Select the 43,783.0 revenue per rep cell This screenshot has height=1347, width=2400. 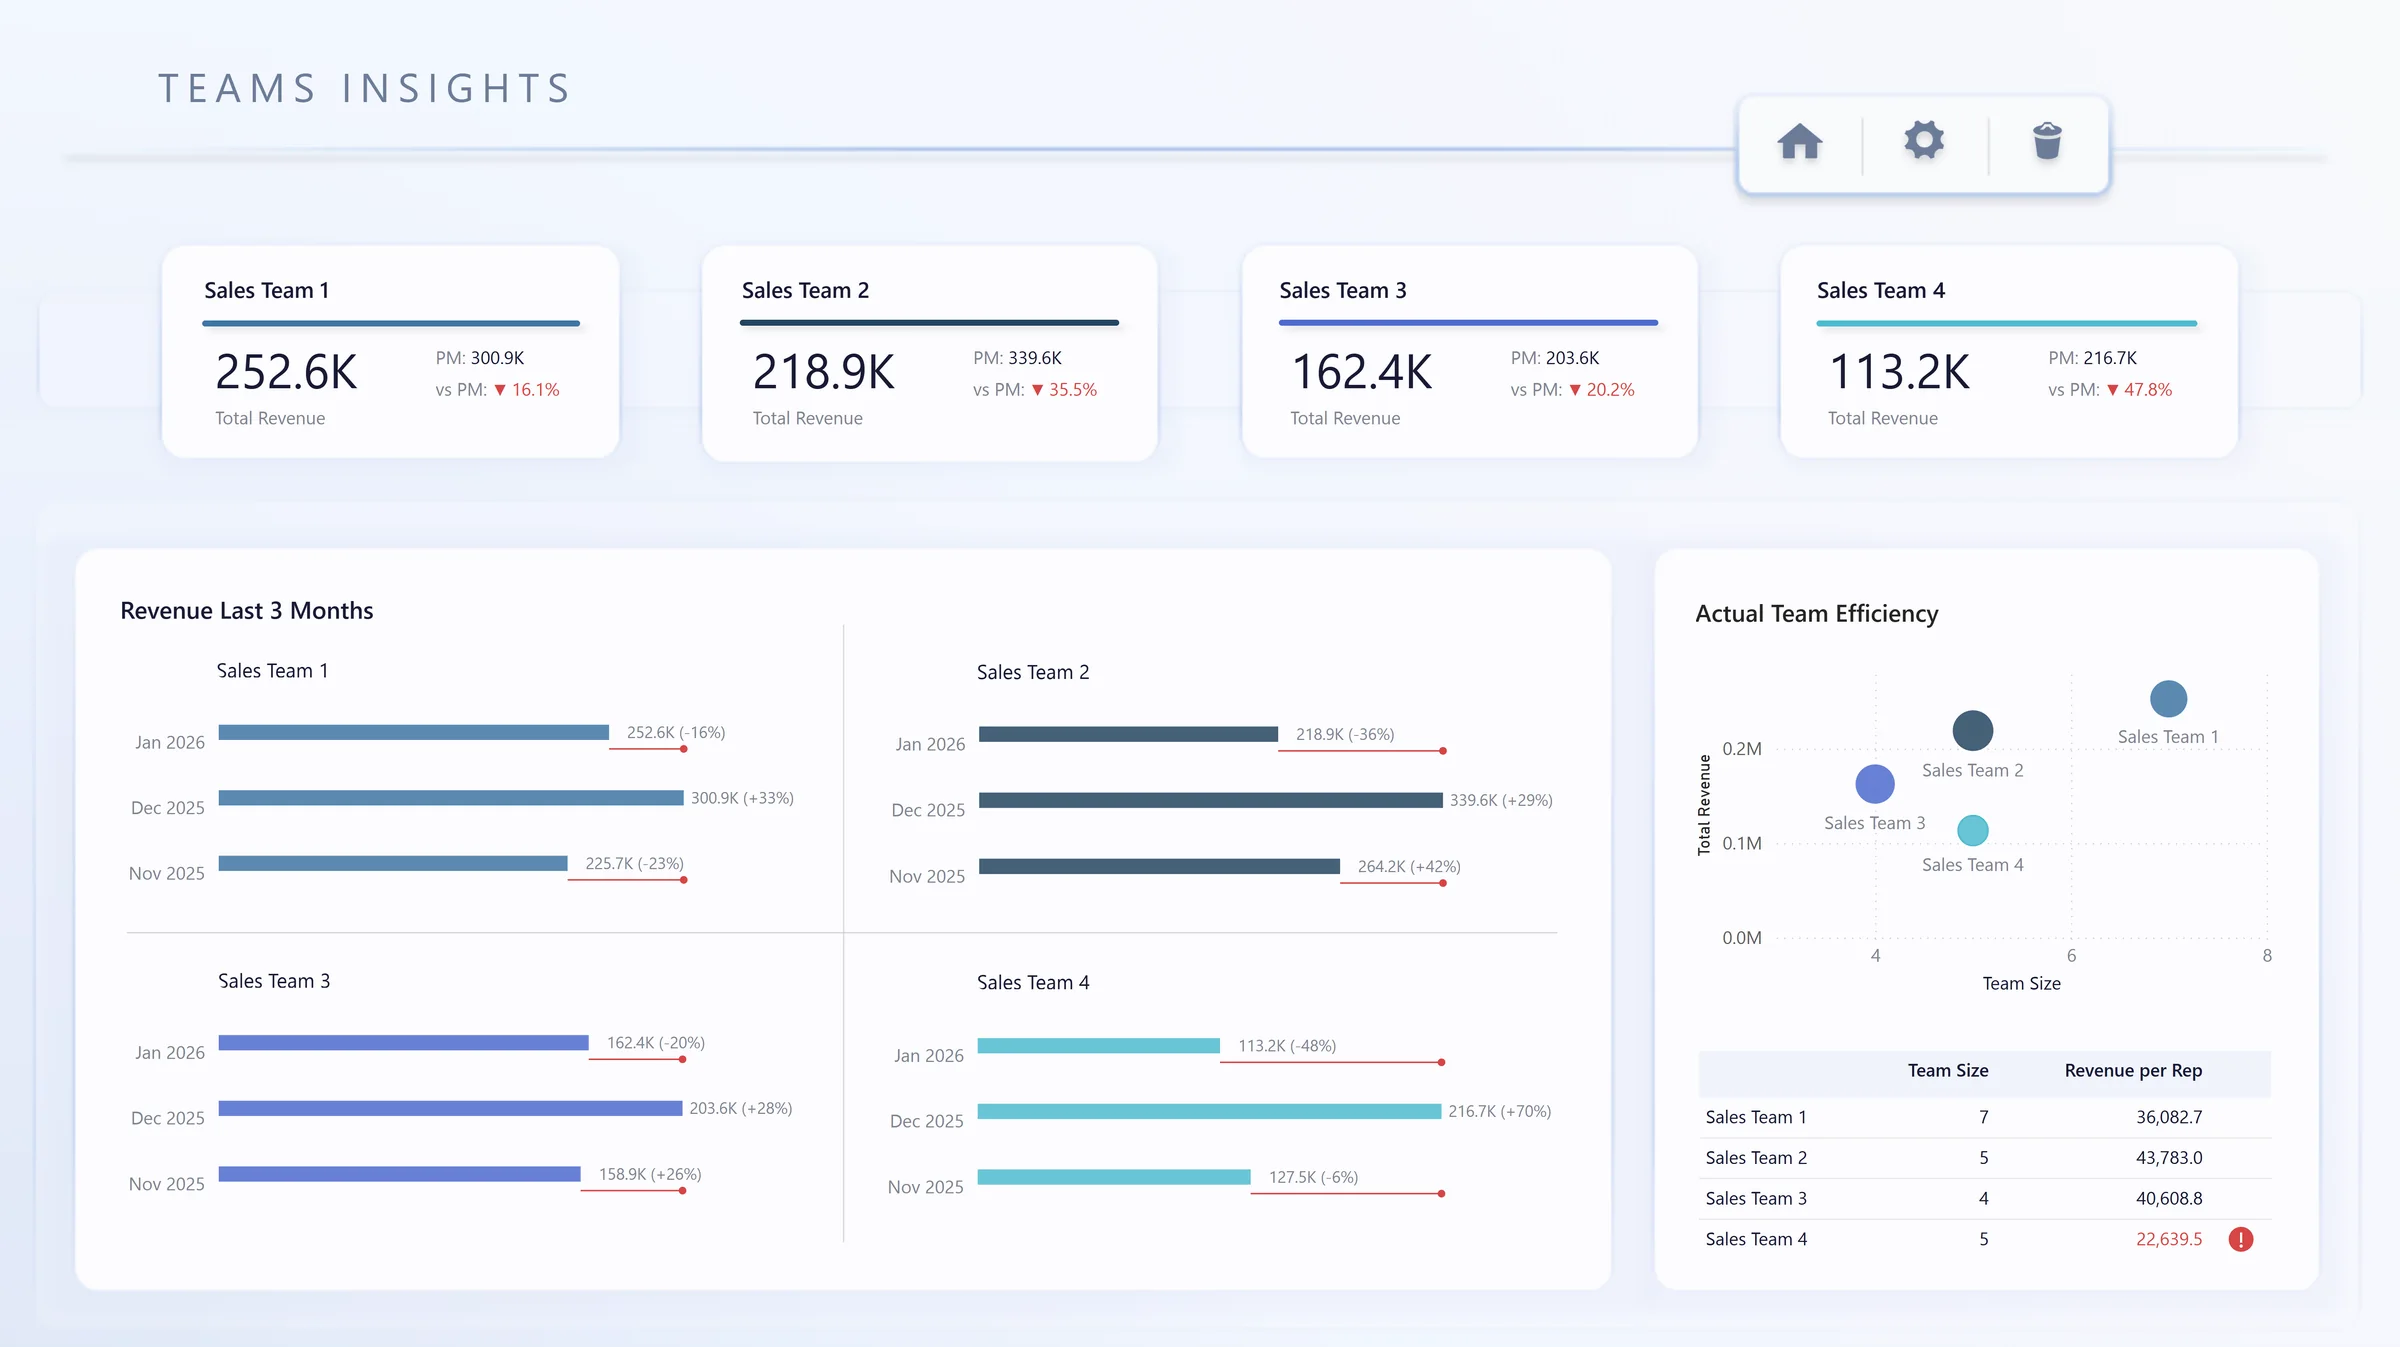(x=2169, y=1157)
